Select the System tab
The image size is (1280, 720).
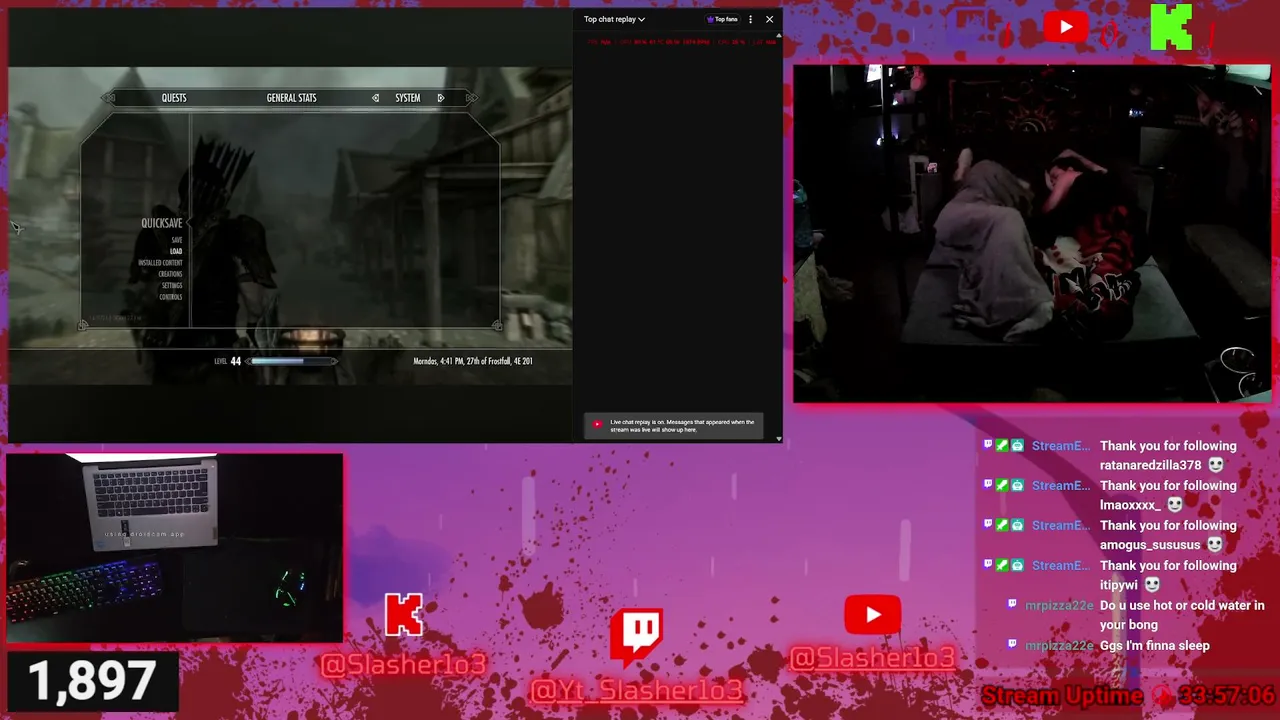(x=407, y=98)
